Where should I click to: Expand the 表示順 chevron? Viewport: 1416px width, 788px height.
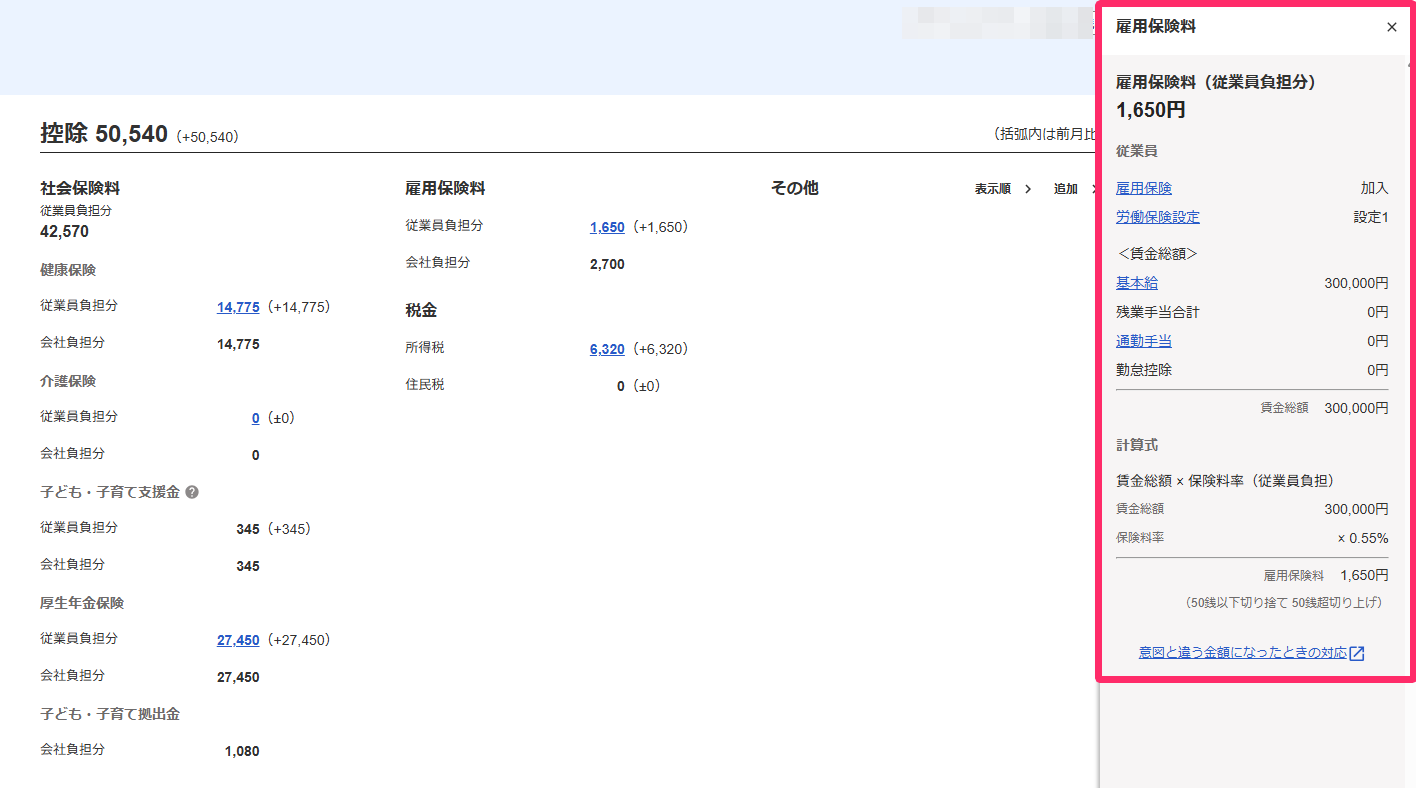click(1028, 189)
